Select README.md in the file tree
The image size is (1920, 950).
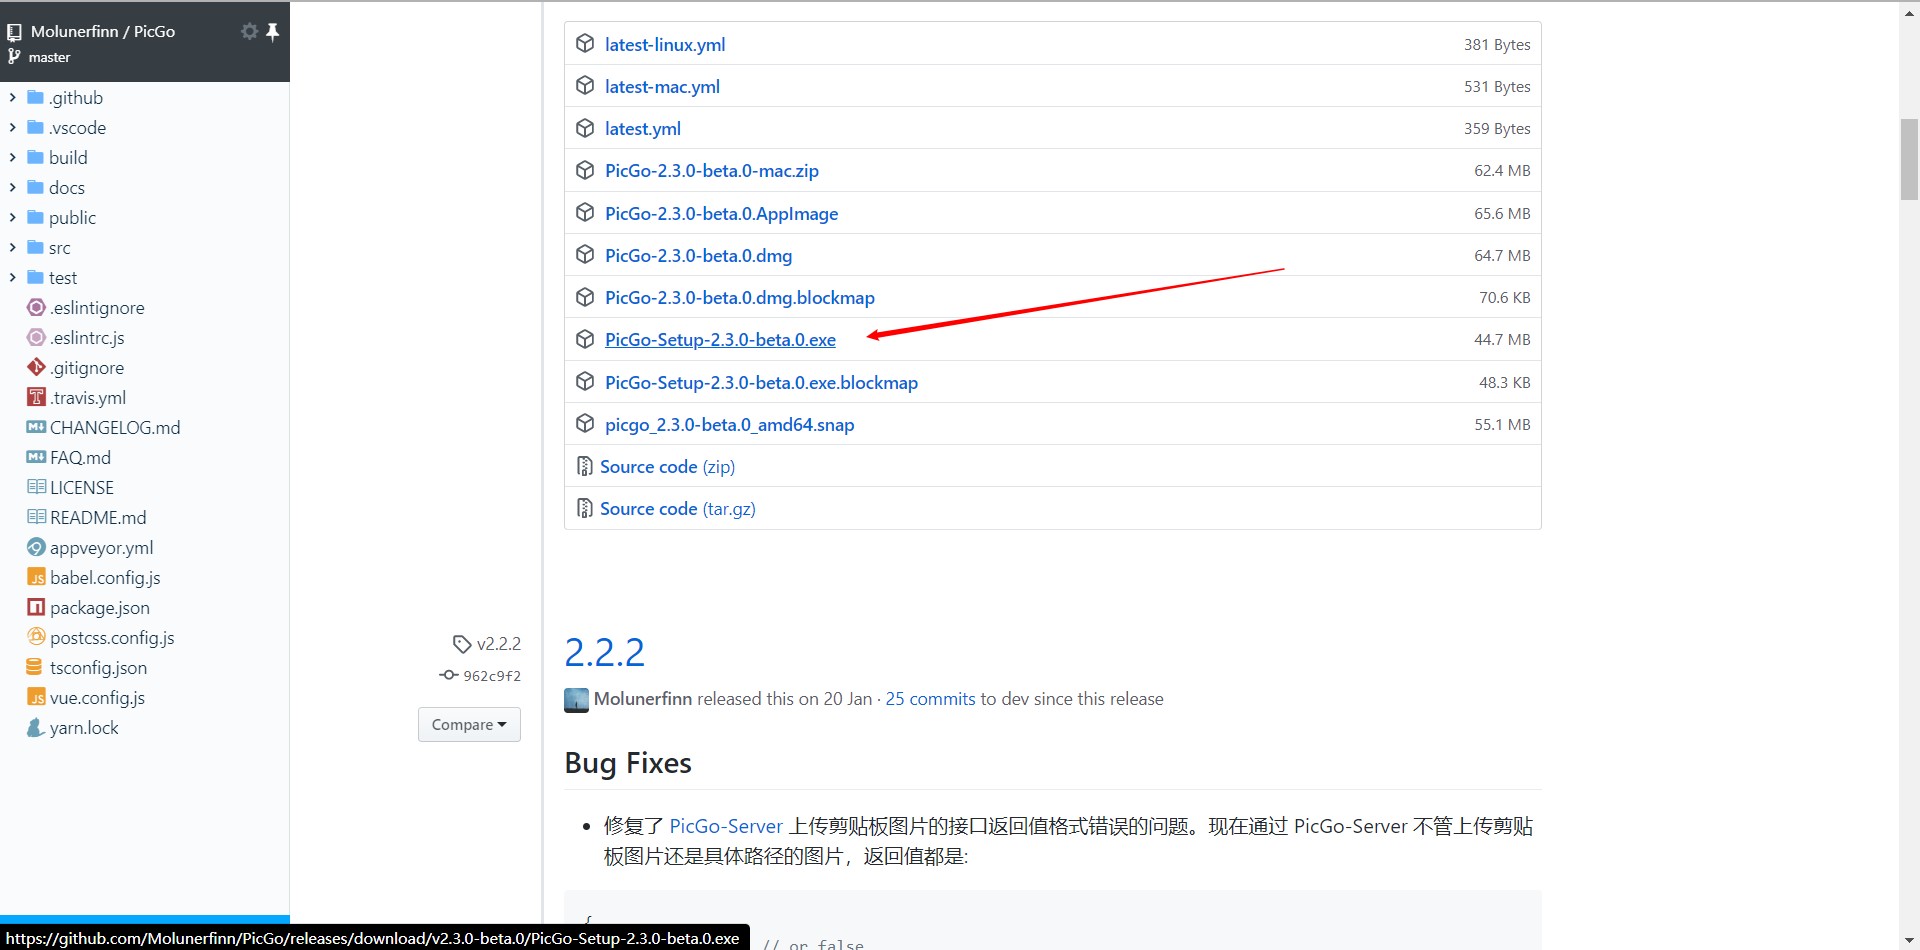[x=98, y=518]
